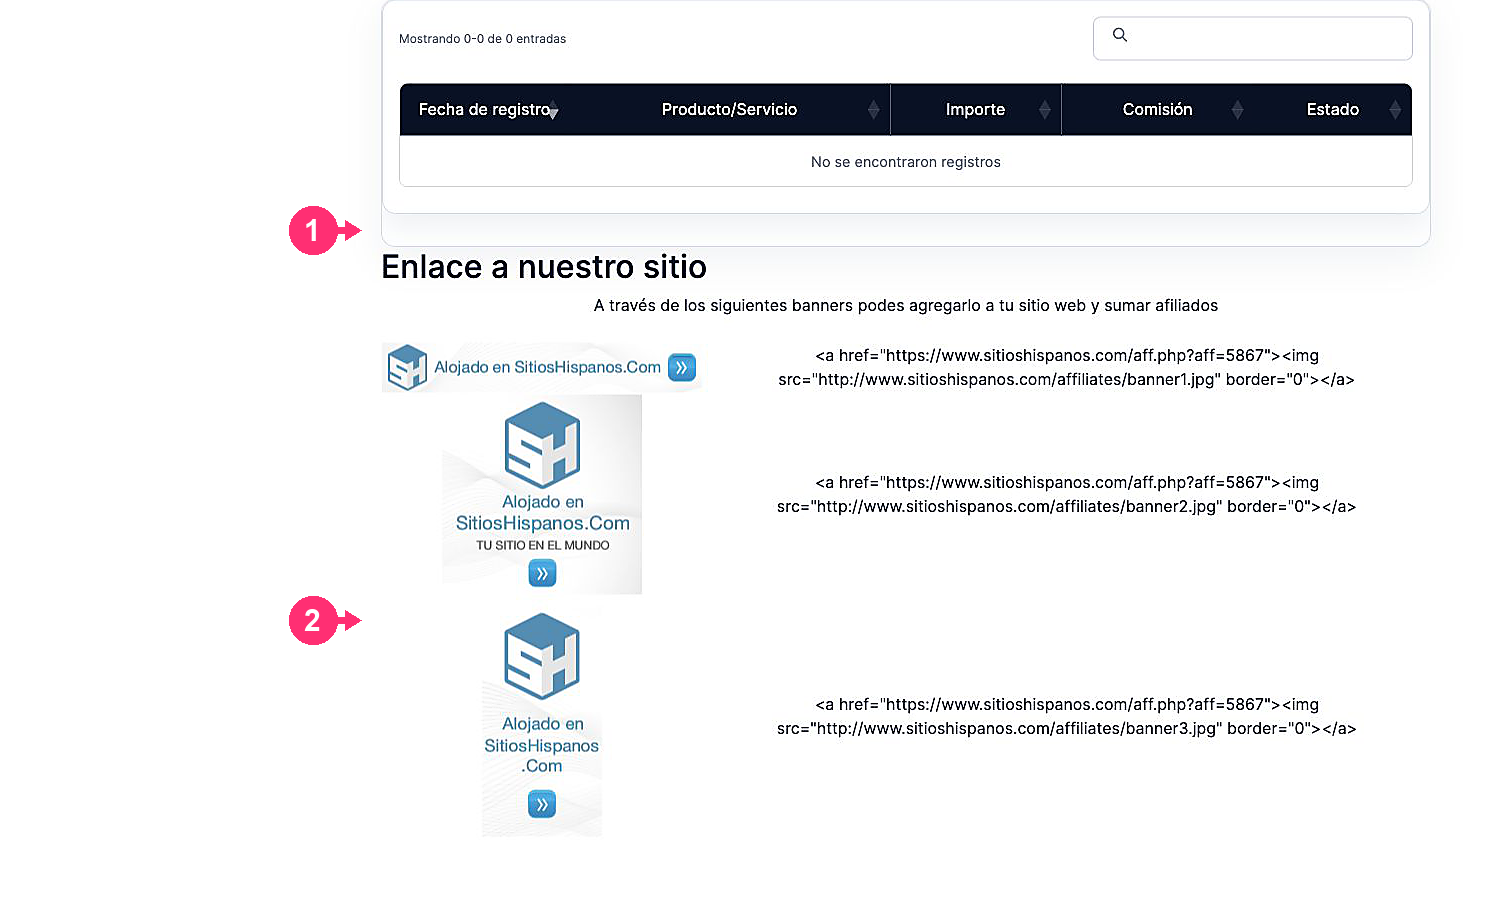This screenshot has width=1500, height=900.
Task: Sort by Producto/Servicio column
Action: coord(729,110)
